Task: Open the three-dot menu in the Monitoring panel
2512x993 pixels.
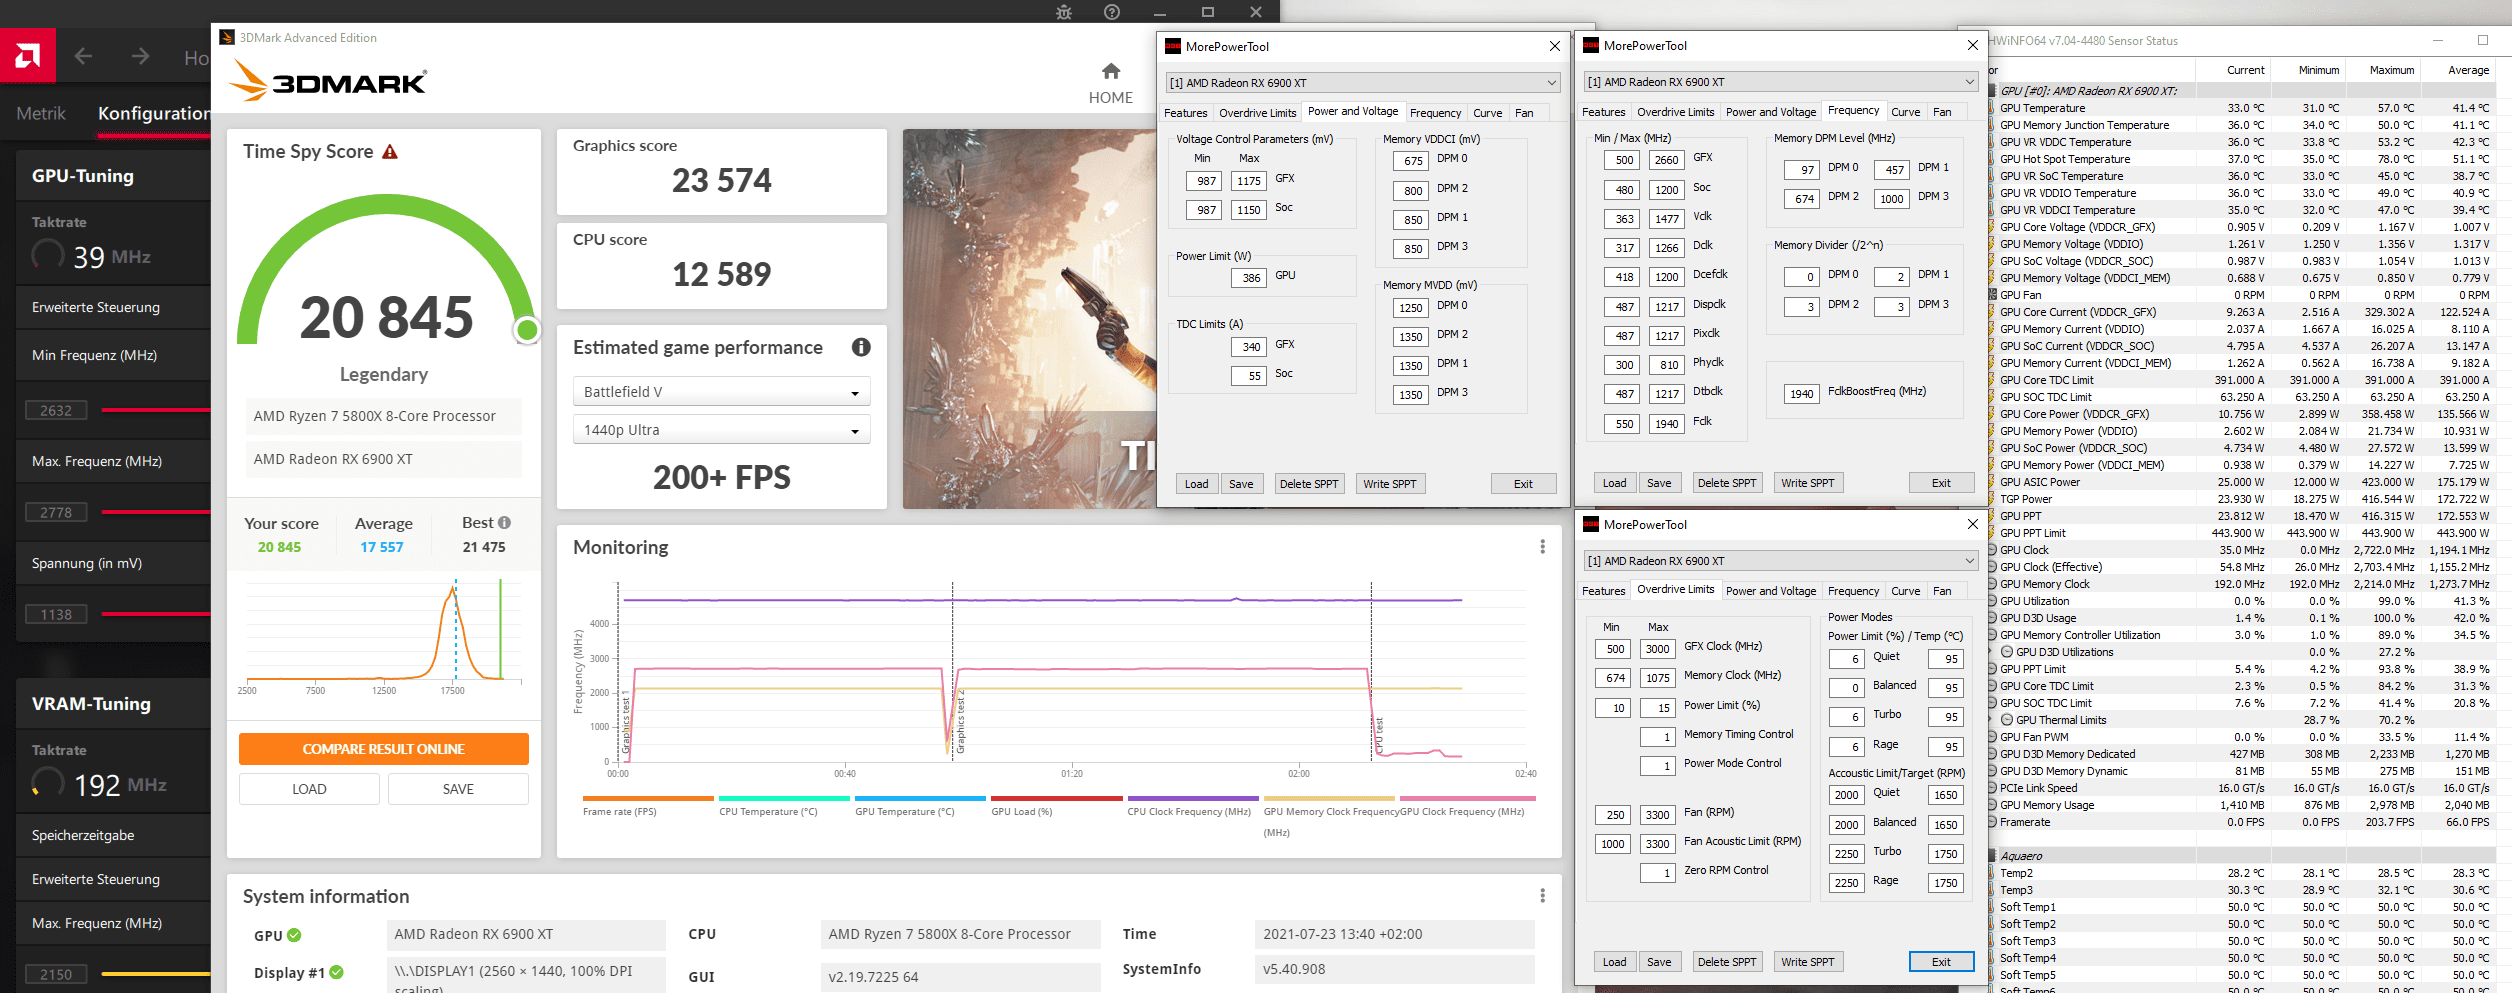Action: pyautogui.click(x=1542, y=547)
